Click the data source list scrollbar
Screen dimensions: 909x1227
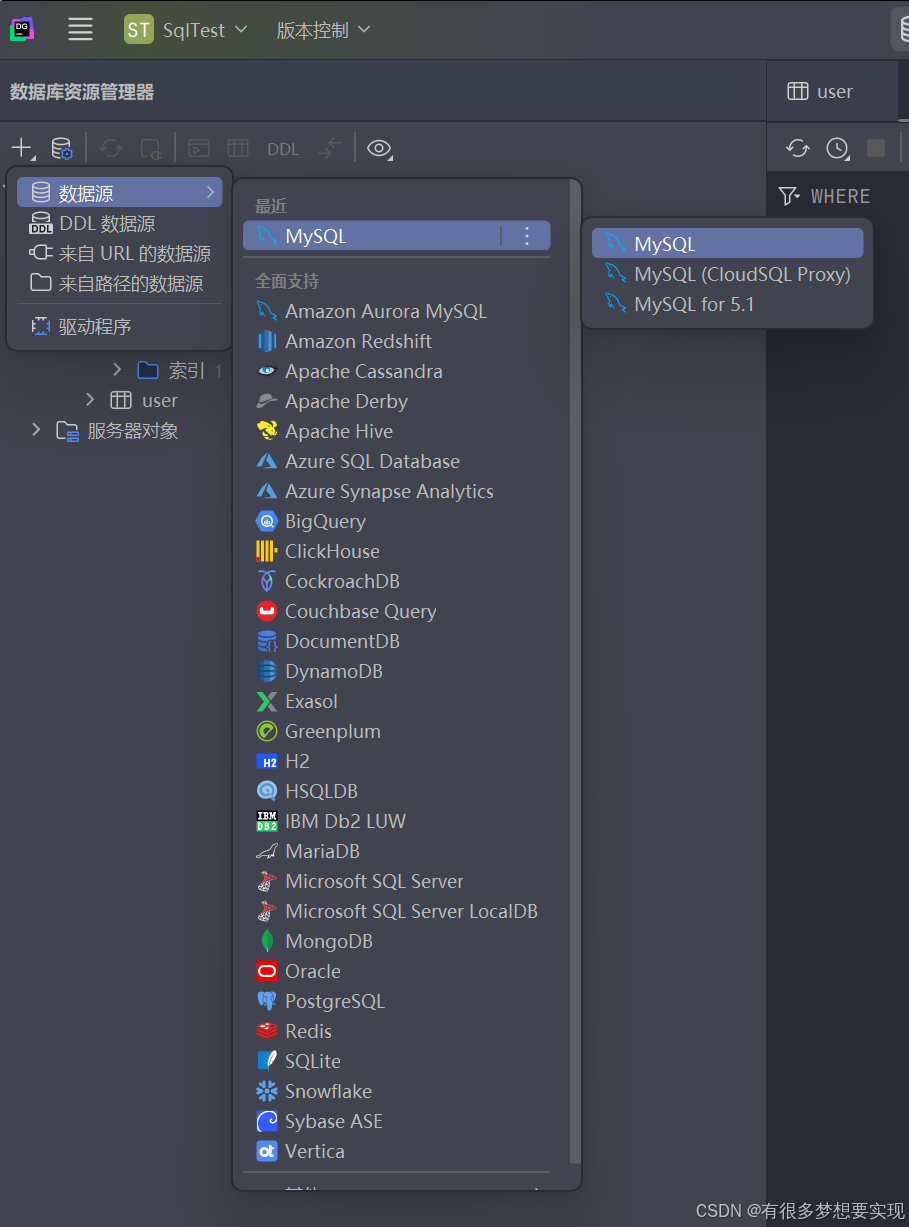click(574, 672)
